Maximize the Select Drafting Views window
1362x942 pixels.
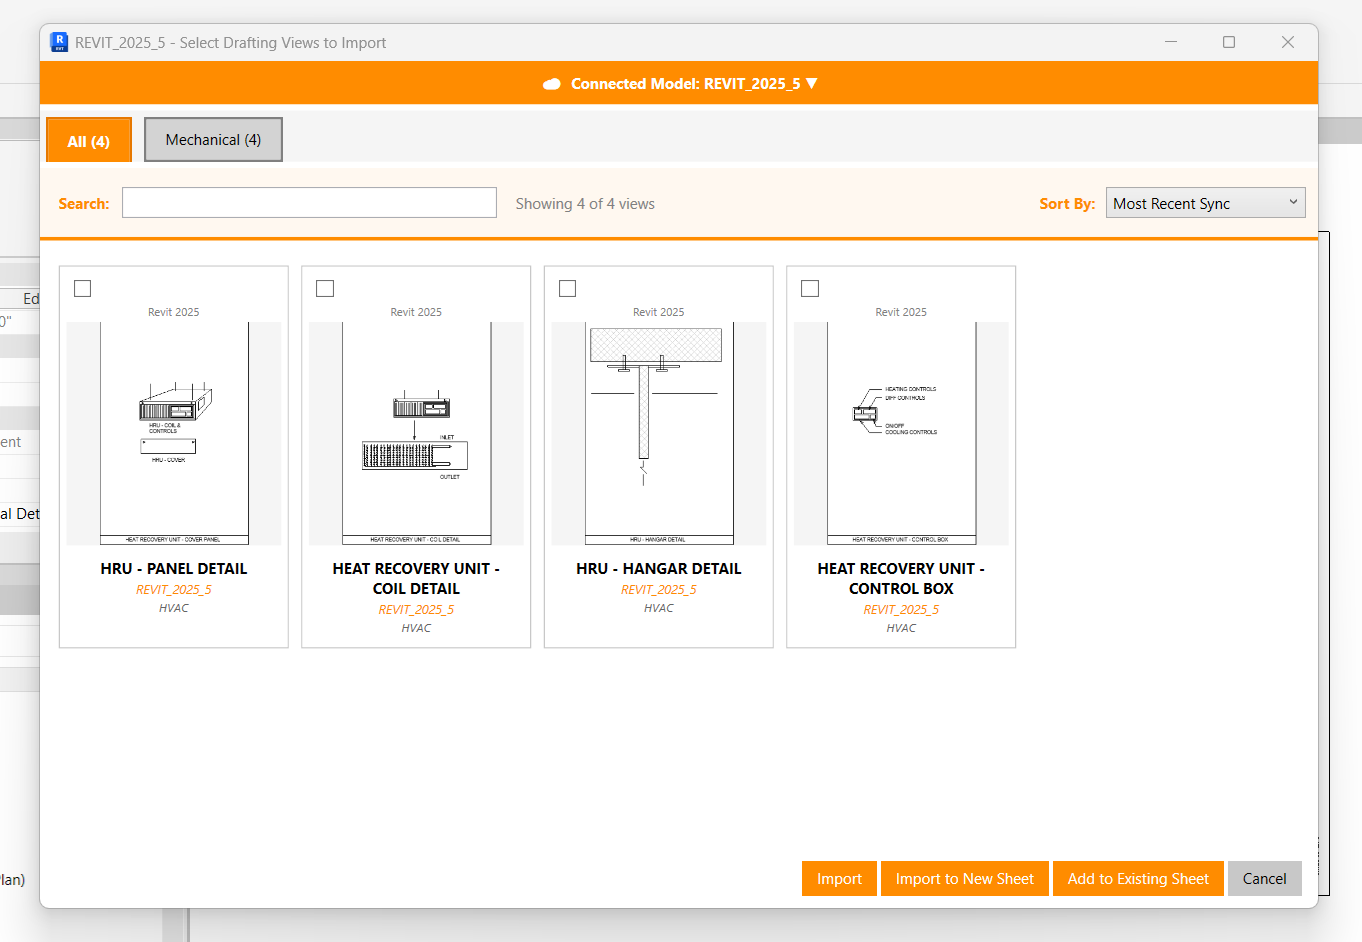click(x=1229, y=42)
